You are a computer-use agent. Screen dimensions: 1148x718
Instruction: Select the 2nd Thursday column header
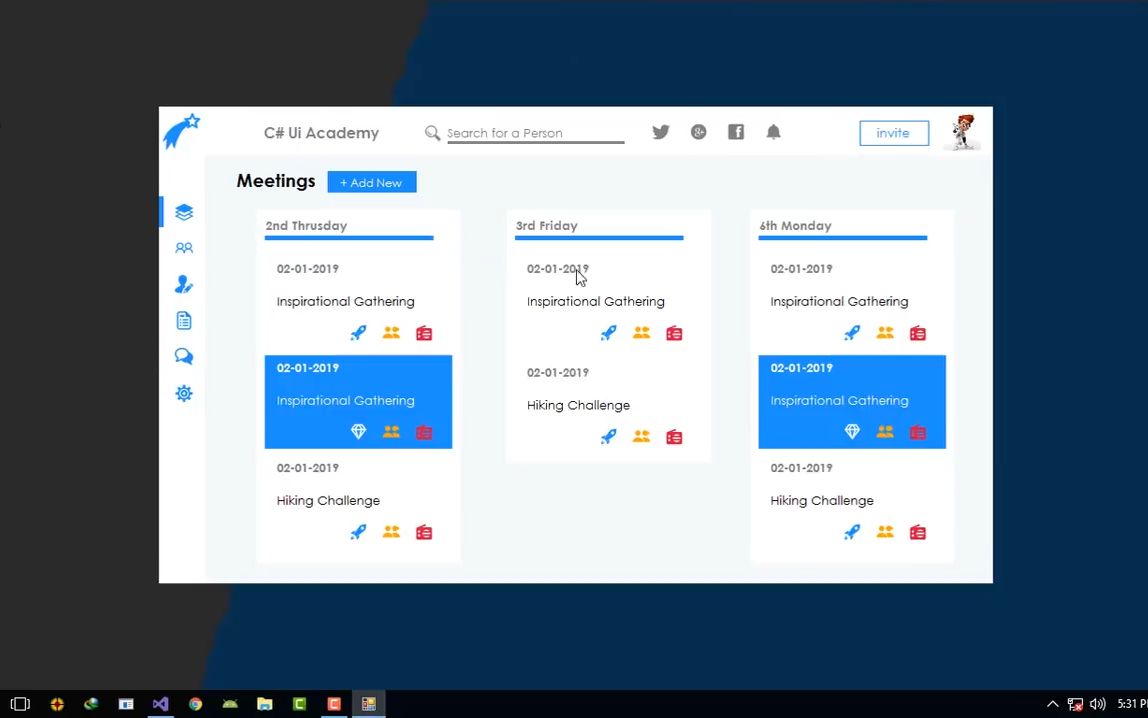pyautogui.click(x=306, y=225)
